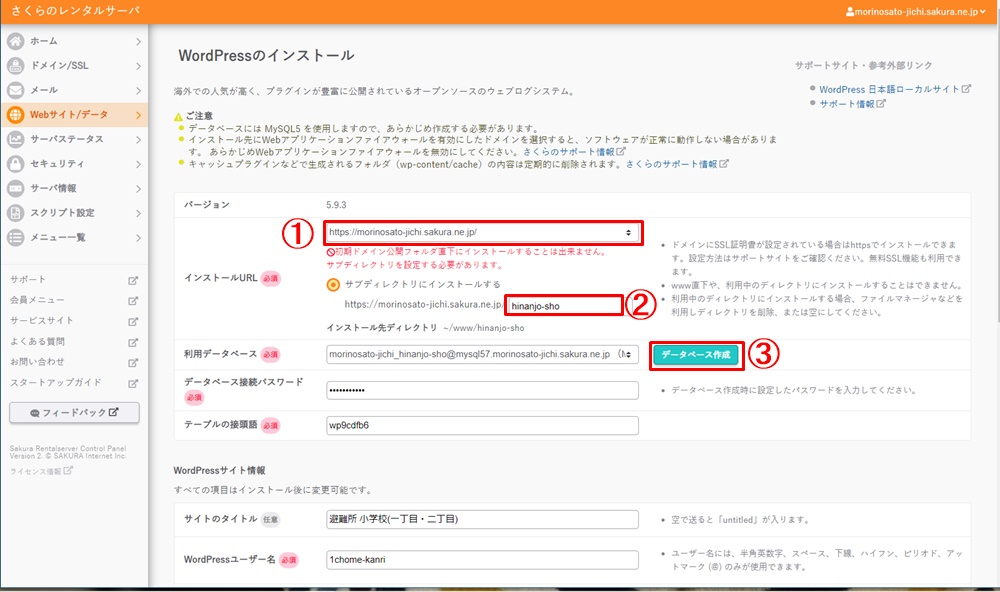The height and width of the screenshot is (592, 1000).
Task: Click external link icon beside 会員メニュー
Action: pyautogui.click(x=133, y=300)
